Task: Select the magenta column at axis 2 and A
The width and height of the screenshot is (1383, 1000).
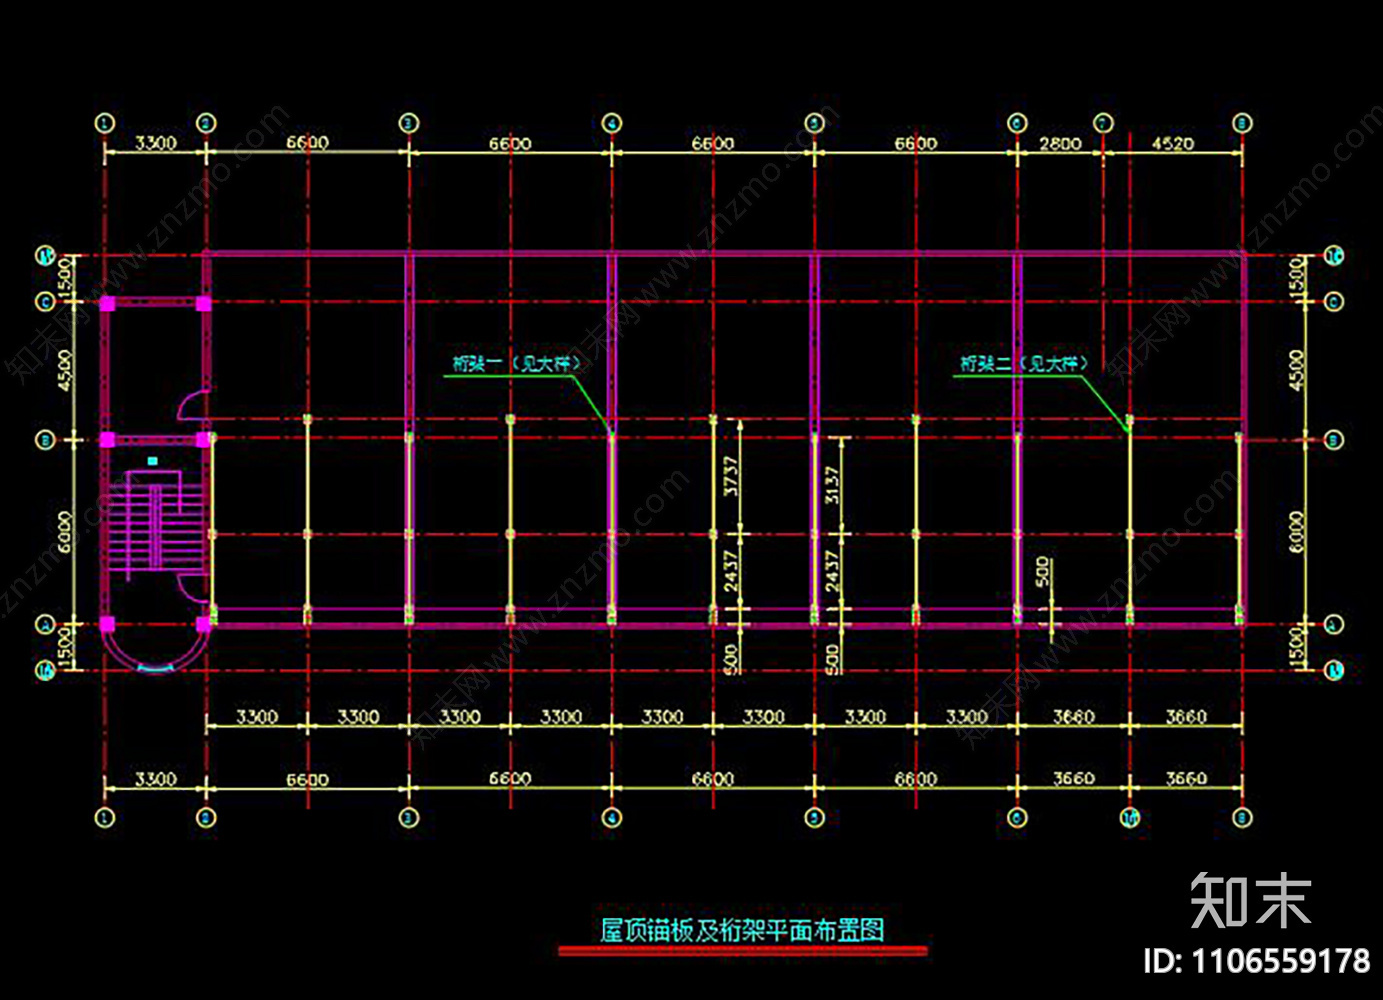Action: click(x=204, y=624)
